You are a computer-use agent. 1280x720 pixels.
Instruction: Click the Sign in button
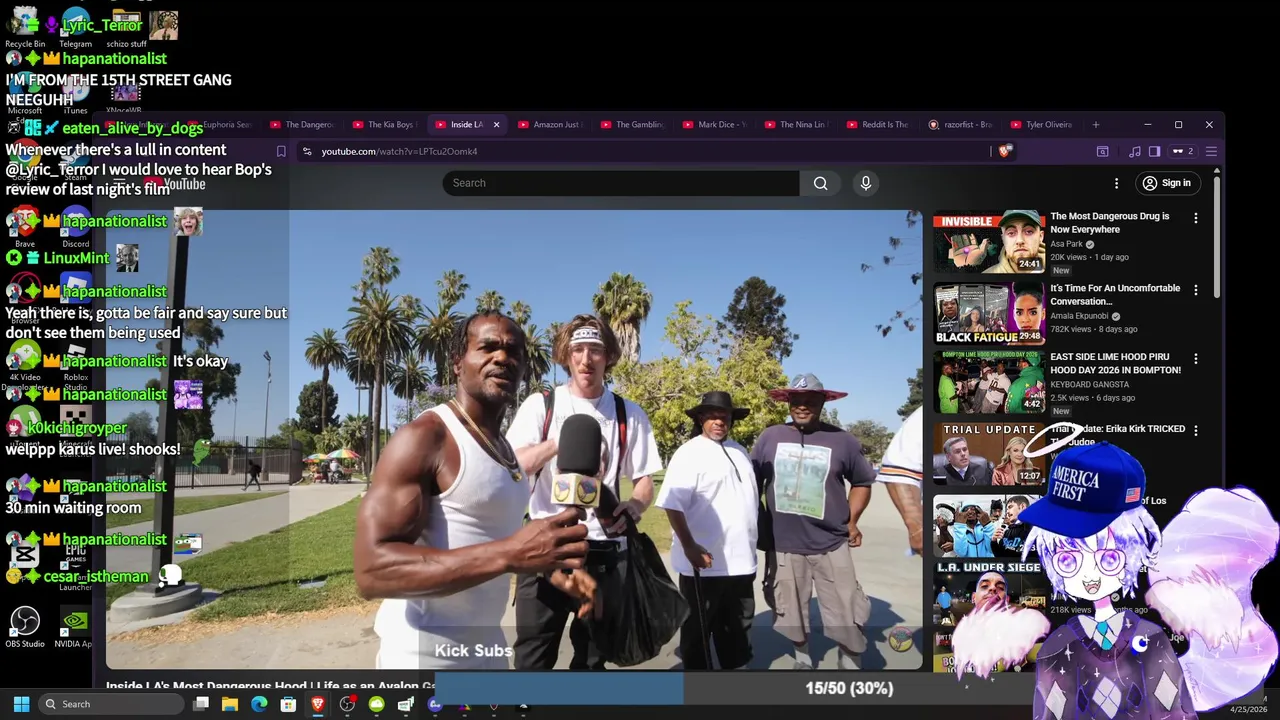point(1167,183)
